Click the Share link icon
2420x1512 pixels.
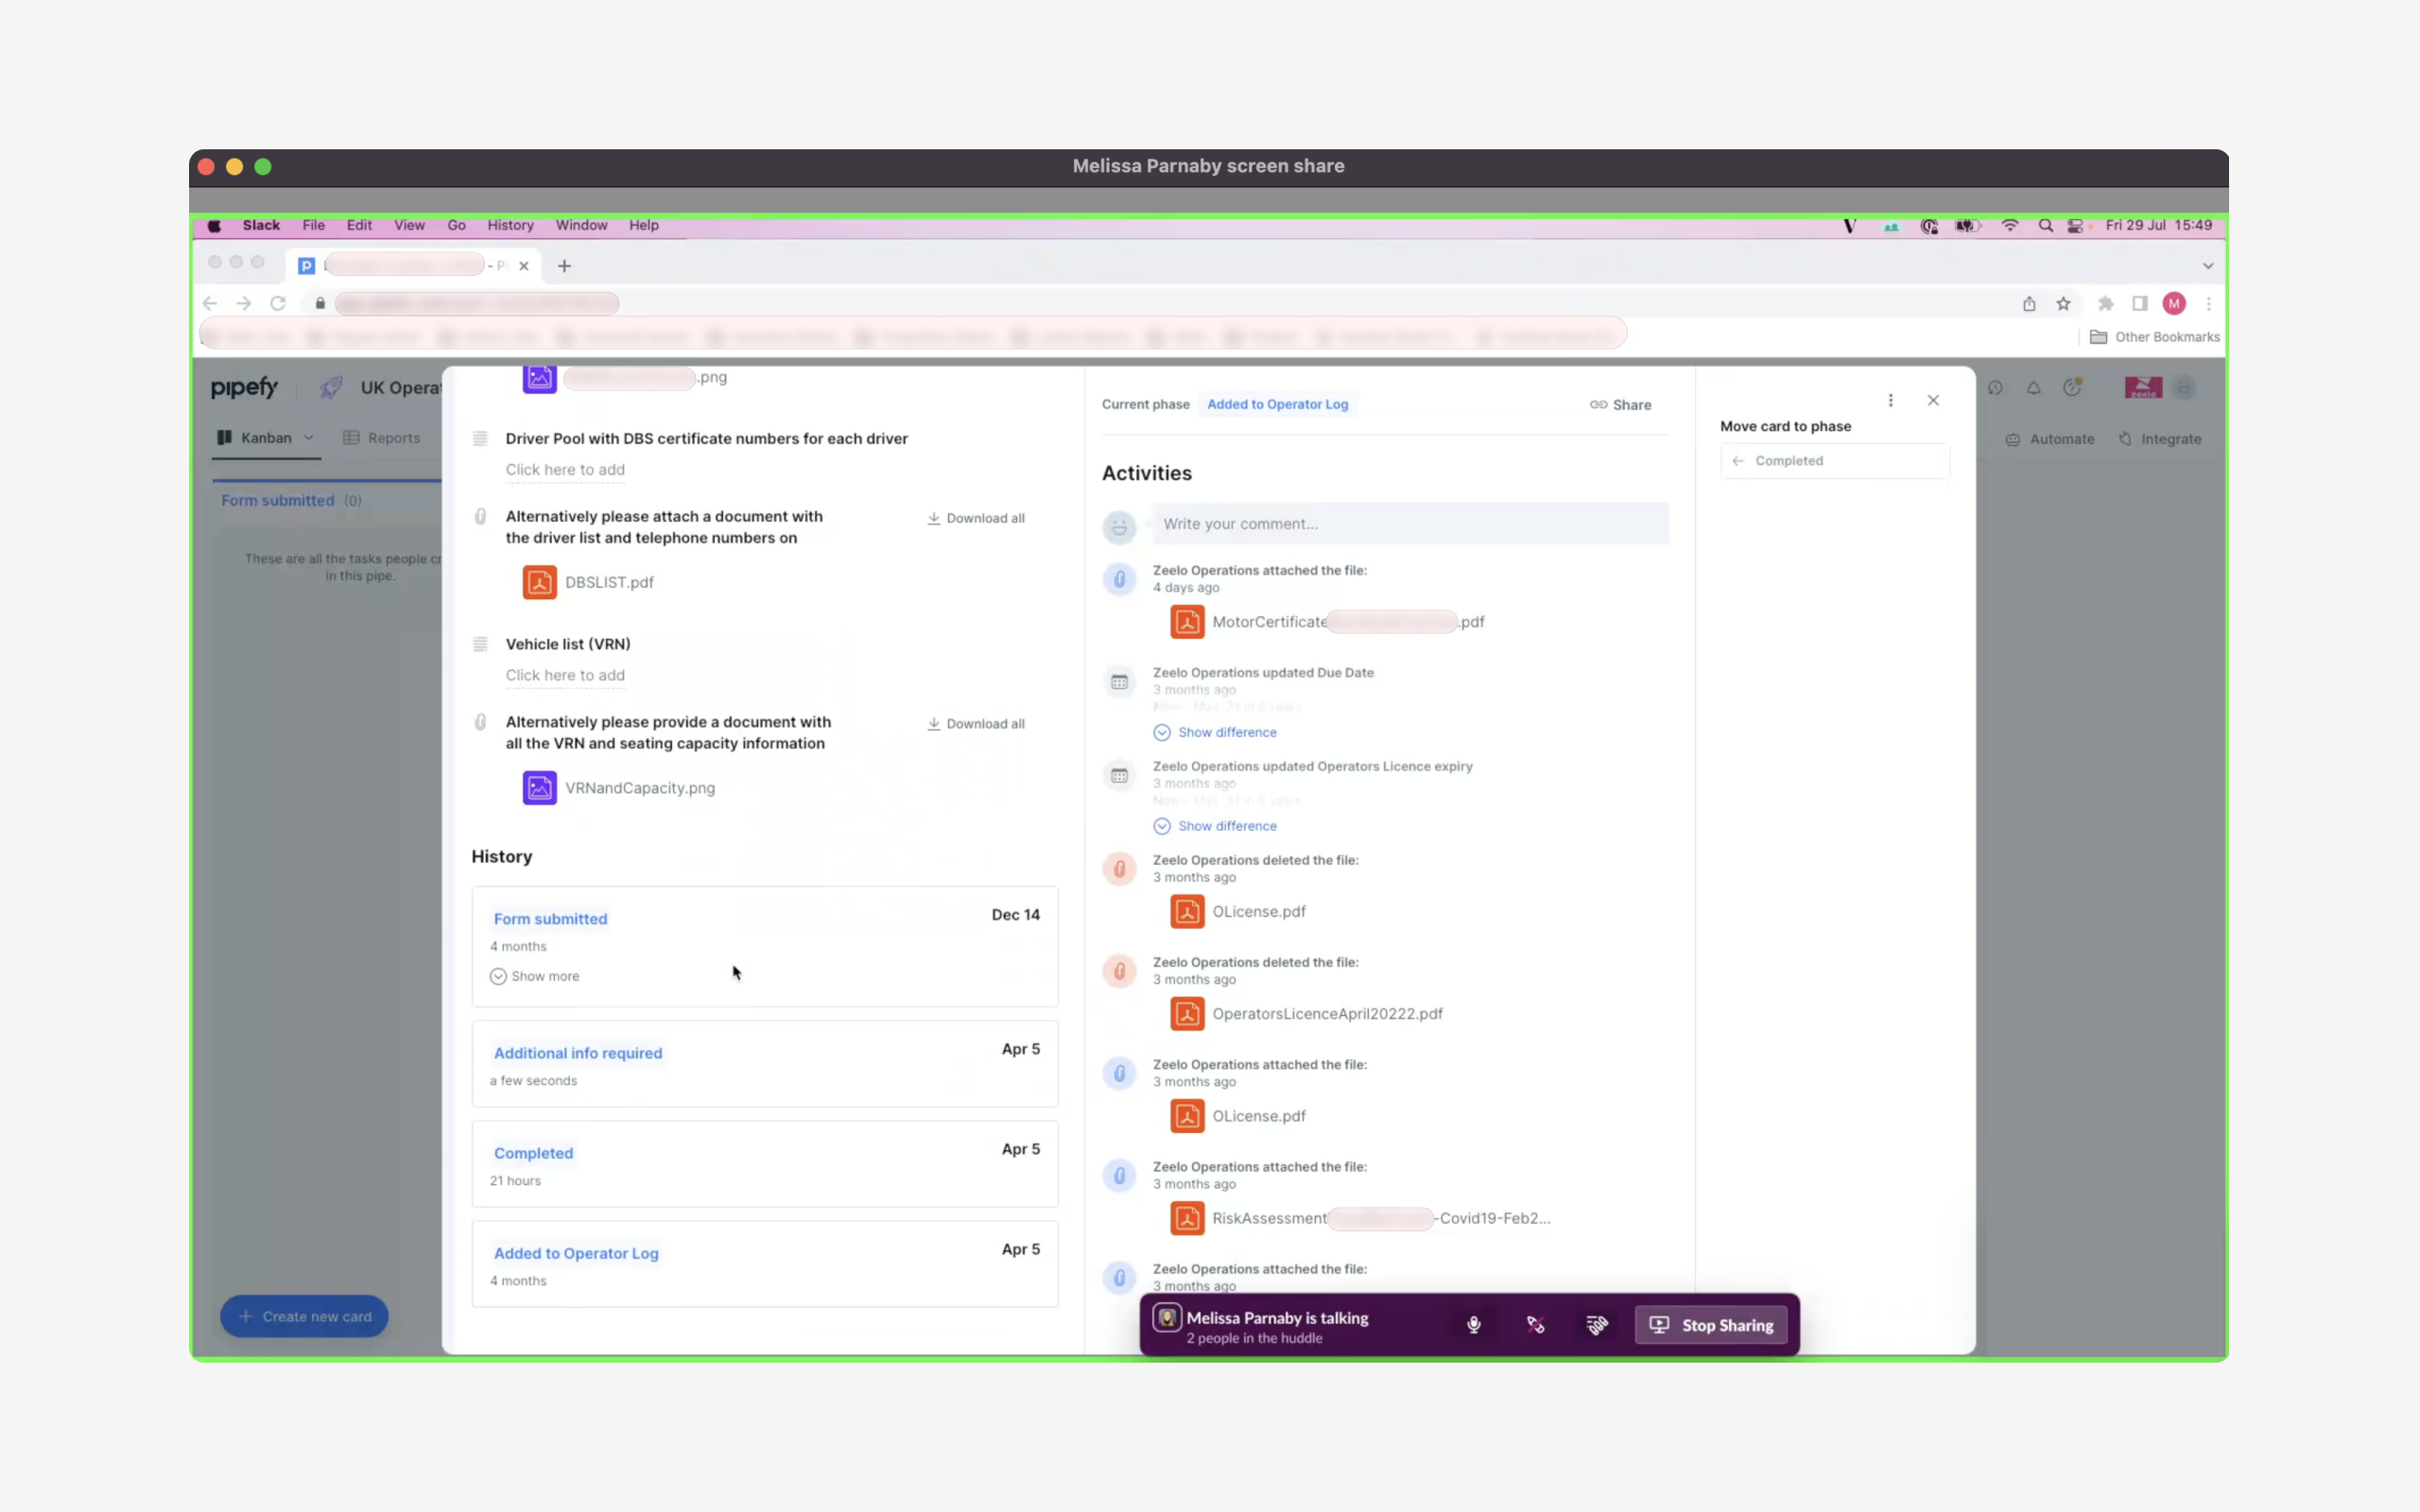1620,405
